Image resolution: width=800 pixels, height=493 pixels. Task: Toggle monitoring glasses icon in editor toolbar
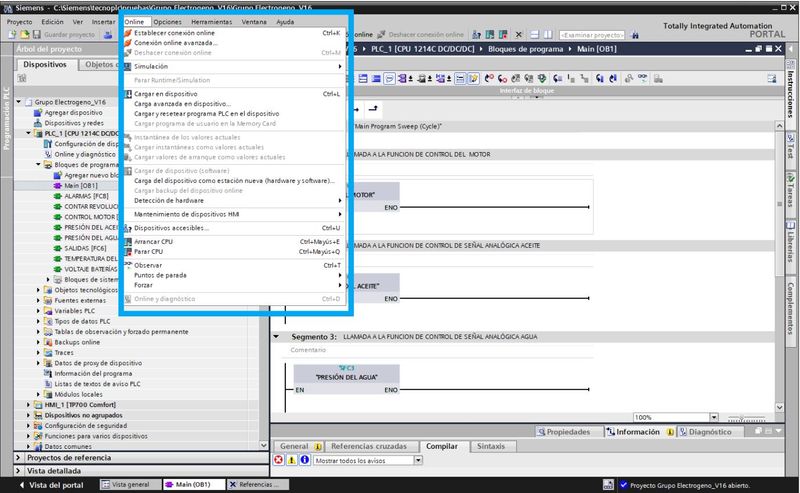(642, 79)
